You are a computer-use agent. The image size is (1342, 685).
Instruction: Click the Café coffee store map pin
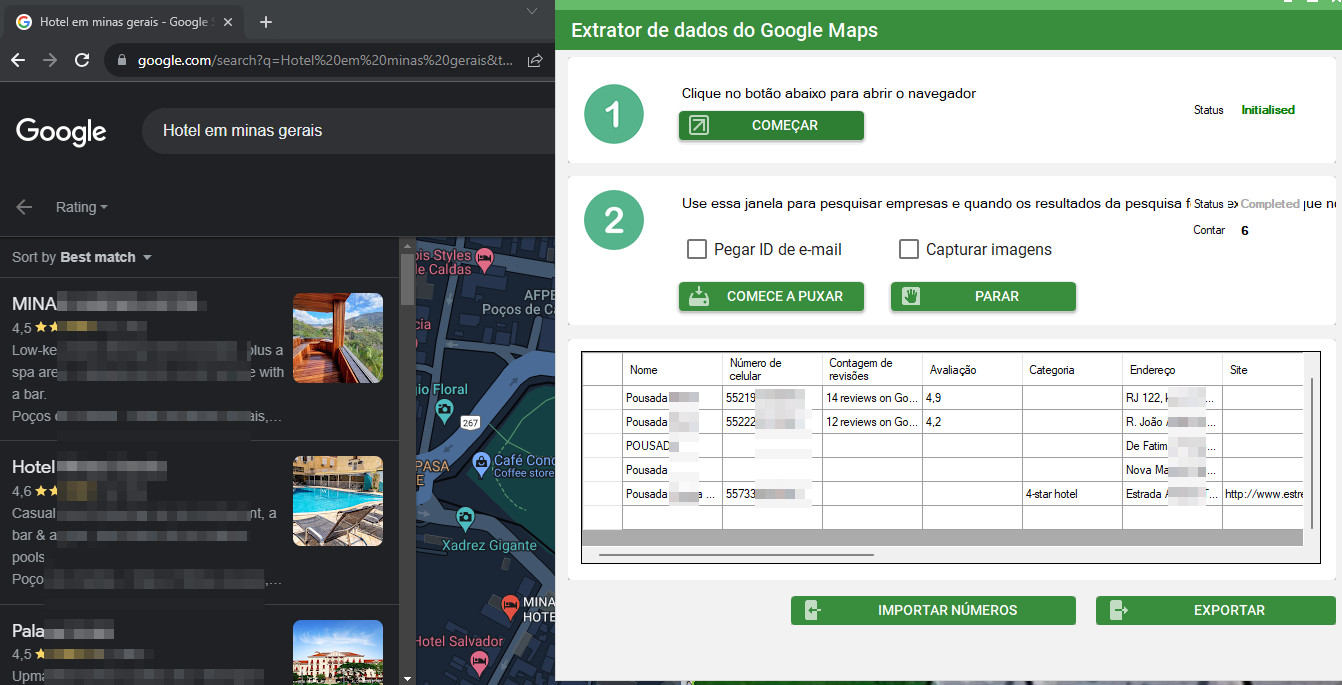[481, 461]
